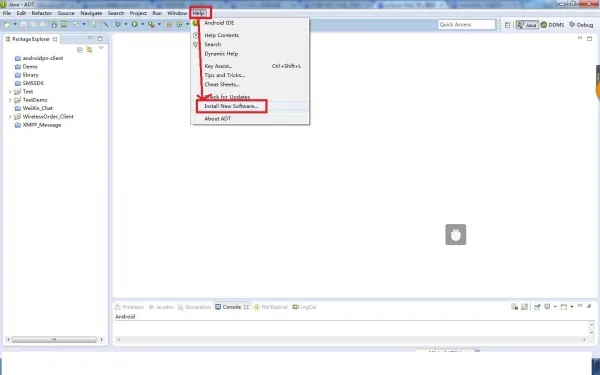Click the Run External Tools icon
Screen dimensions: 600x375
[151, 24]
